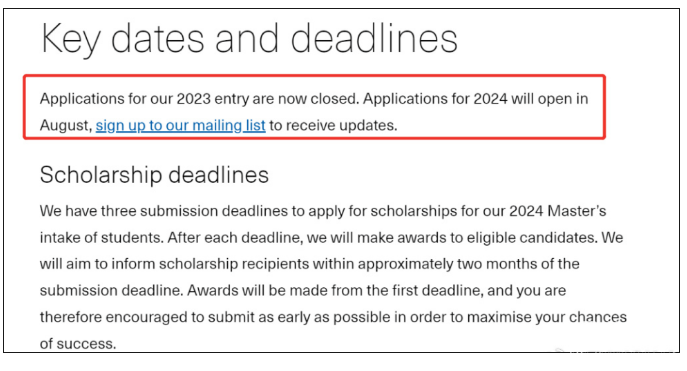Click the "After each deadline," phrase
The width and height of the screenshot is (687, 371).
click(x=235, y=238)
